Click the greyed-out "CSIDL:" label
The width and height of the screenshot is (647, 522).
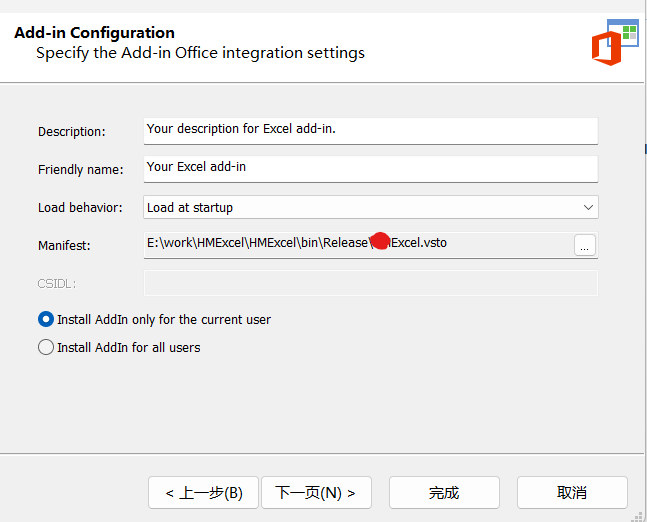click(57, 284)
